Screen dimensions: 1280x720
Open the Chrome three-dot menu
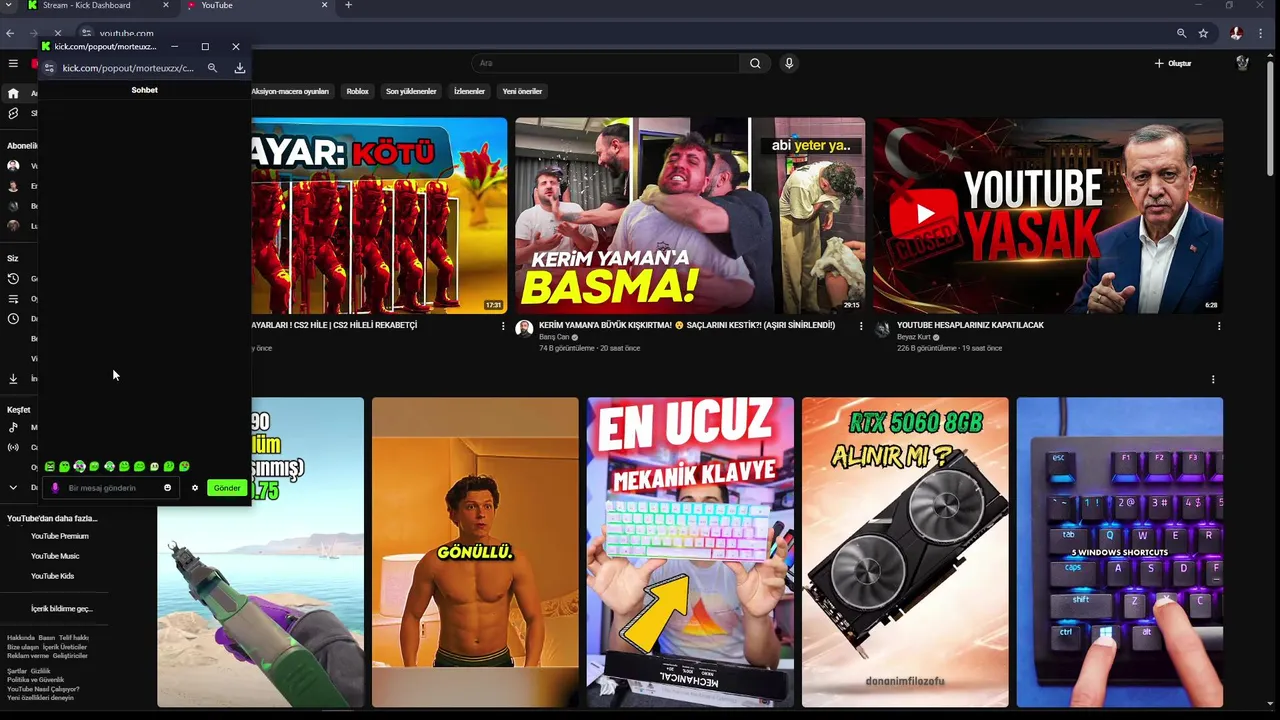pos(1263,33)
